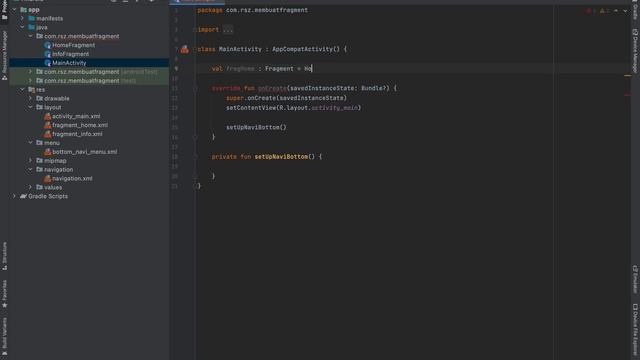Screen dimensions: 640x360
Task: Click the onCreate function fold marker
Action: [x=195, y=88]
